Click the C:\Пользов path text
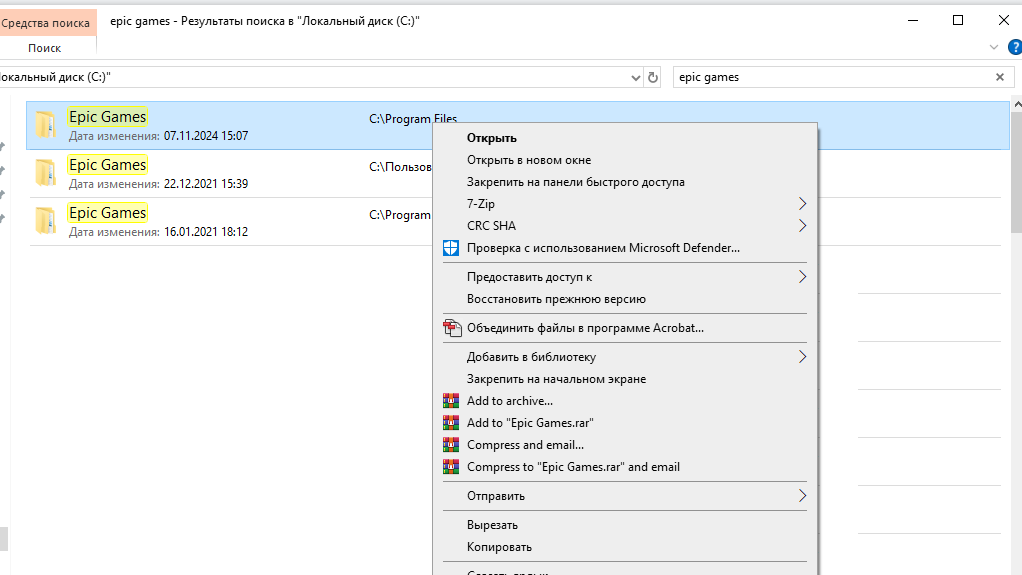The image size is (1022, 575). coord(400,167)
